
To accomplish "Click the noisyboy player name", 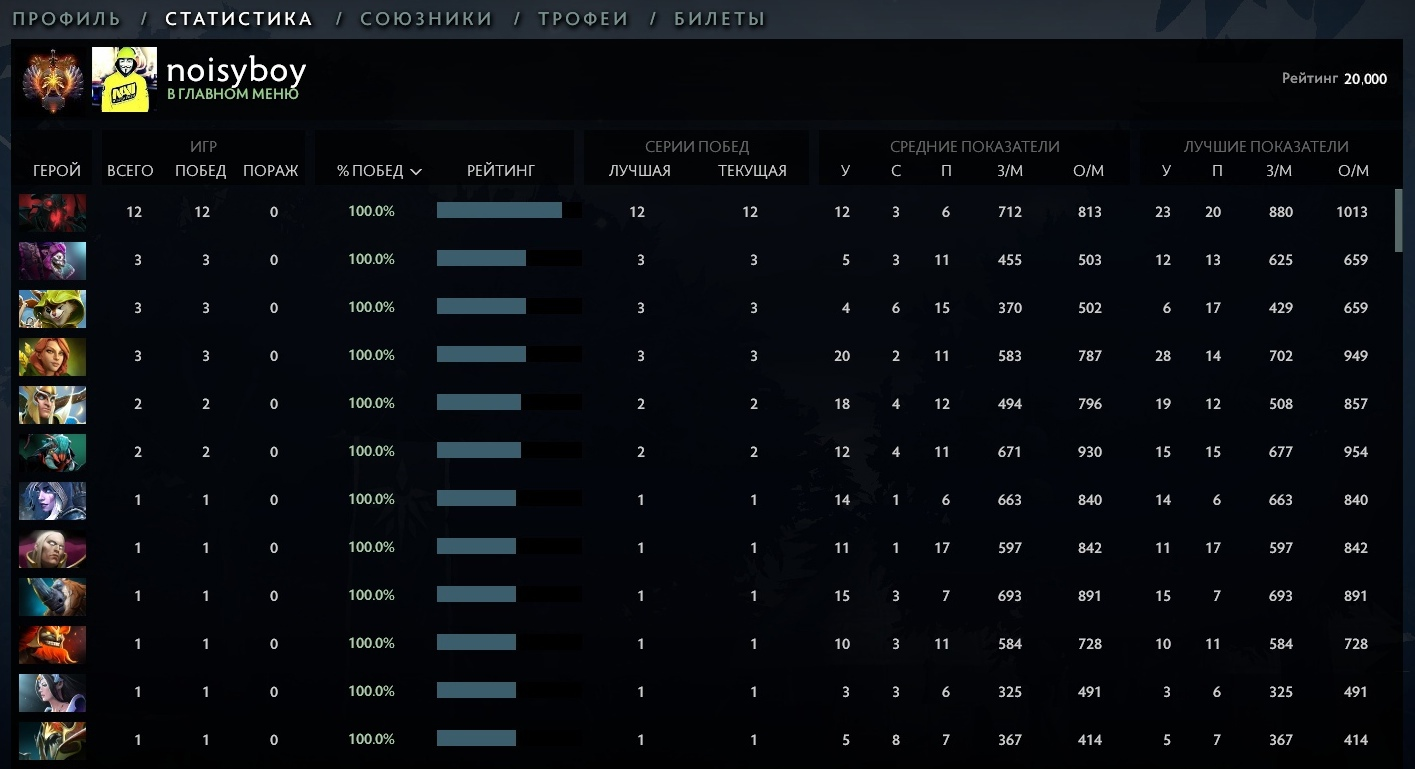I will coord(236,71).
